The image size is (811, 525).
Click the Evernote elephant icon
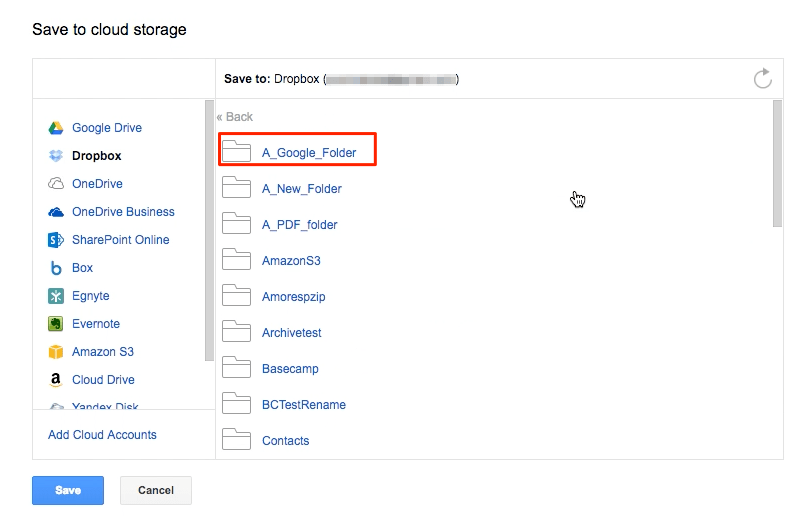56,324
